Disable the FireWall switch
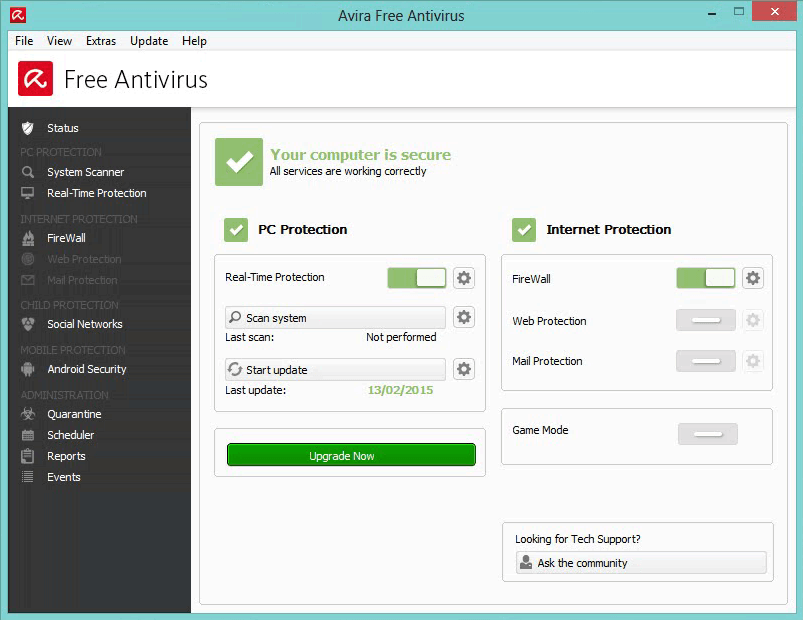Viewport: 803px width, 620px height. (x=705, y=279)
